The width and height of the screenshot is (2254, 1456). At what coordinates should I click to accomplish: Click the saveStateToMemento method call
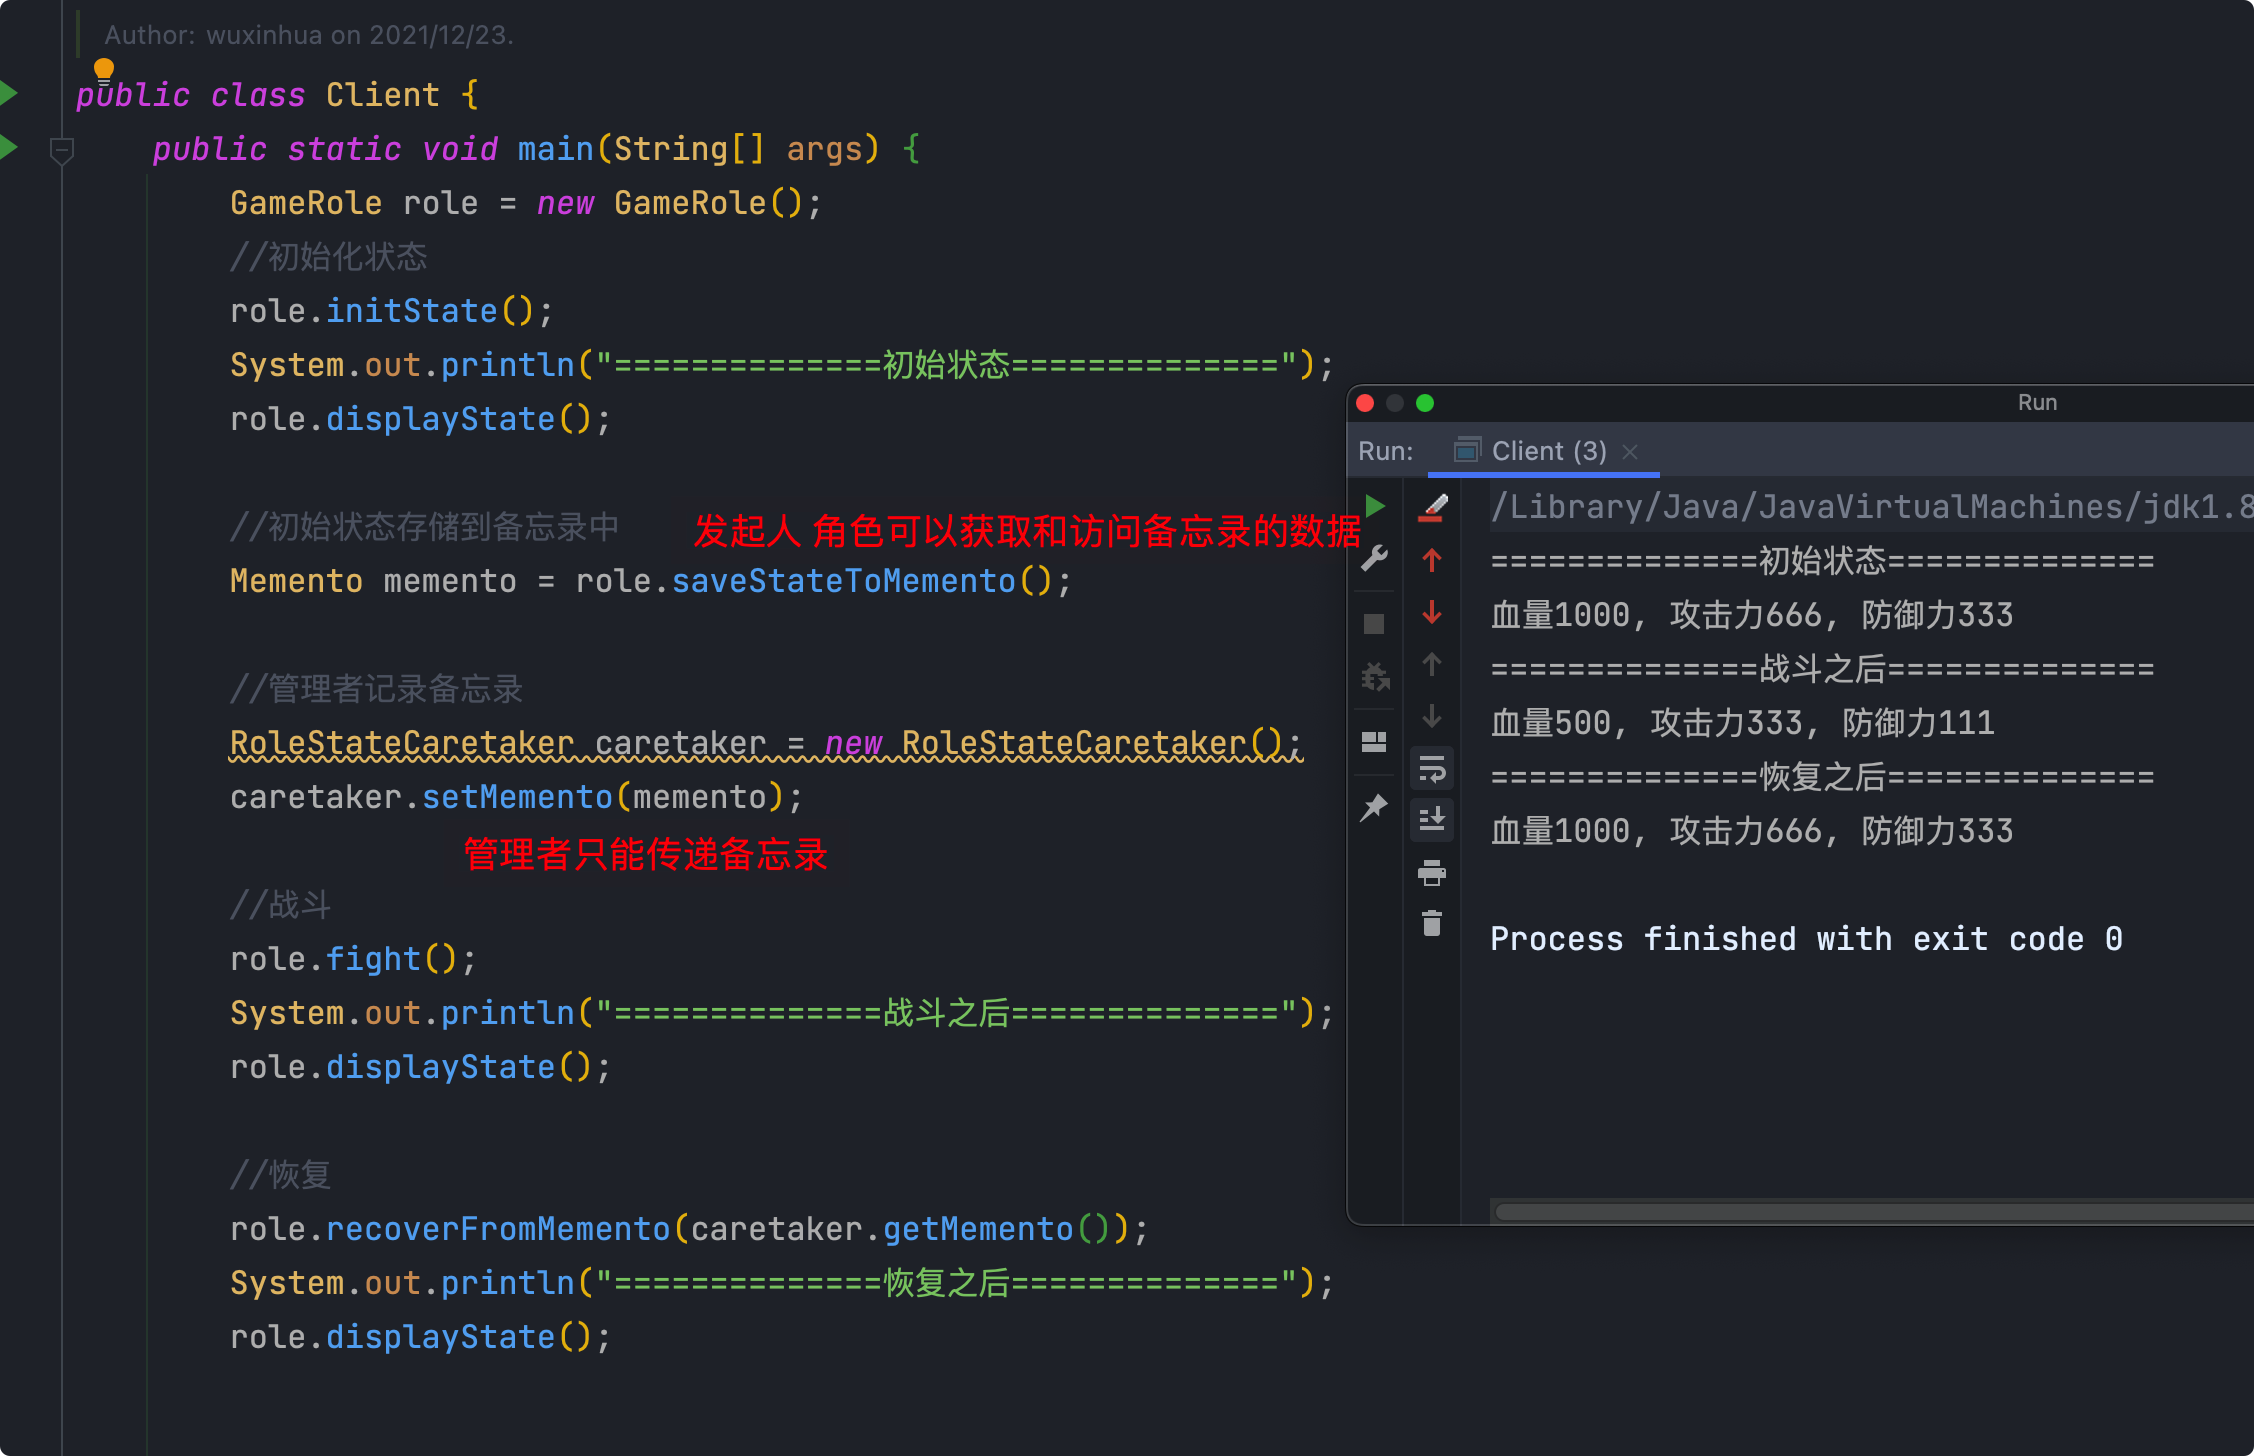[x=842, y=581]
